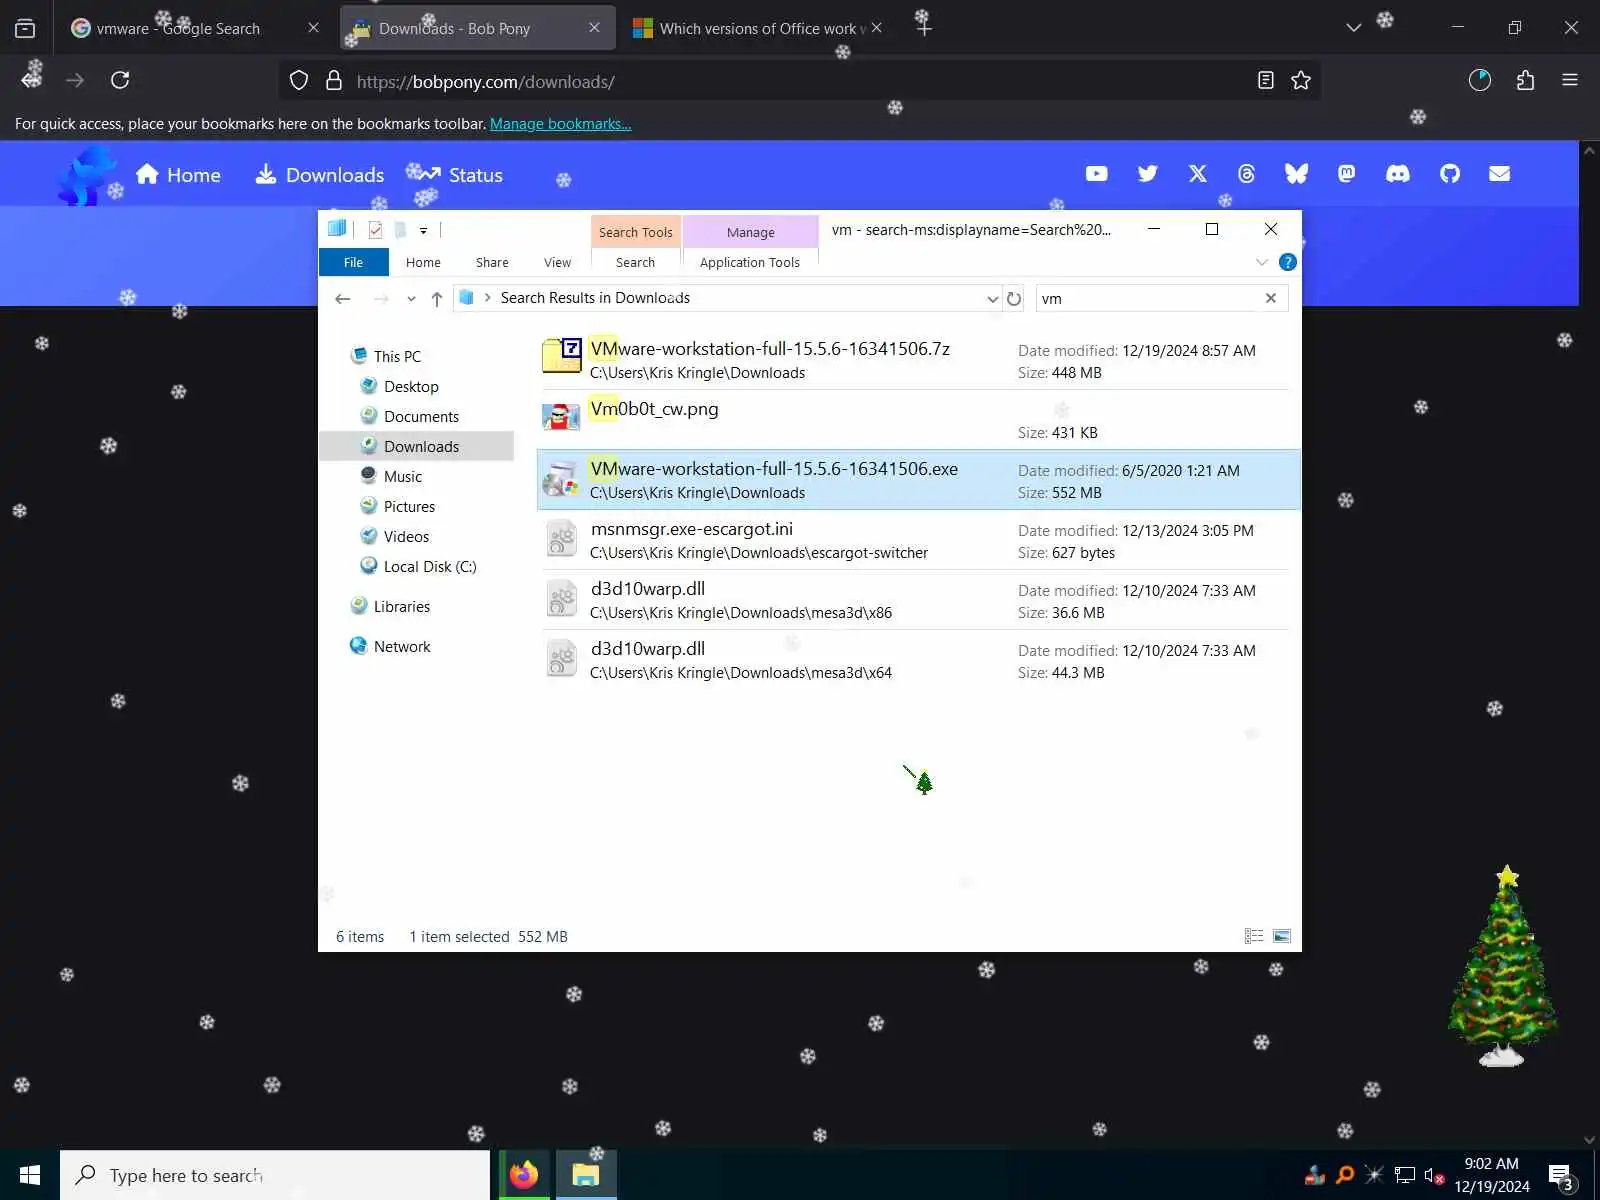Go up one folder level in Explorer
1600x1200 pixels.
pos(437,298)
